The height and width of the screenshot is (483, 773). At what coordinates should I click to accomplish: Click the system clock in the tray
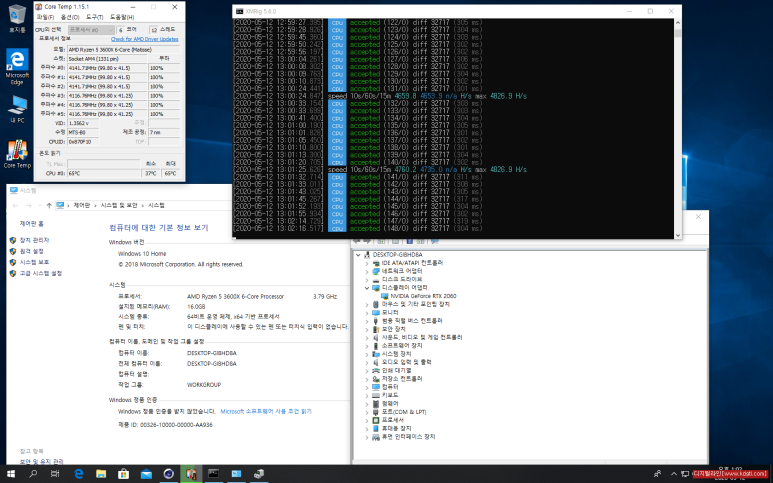(x=730, y=474)
